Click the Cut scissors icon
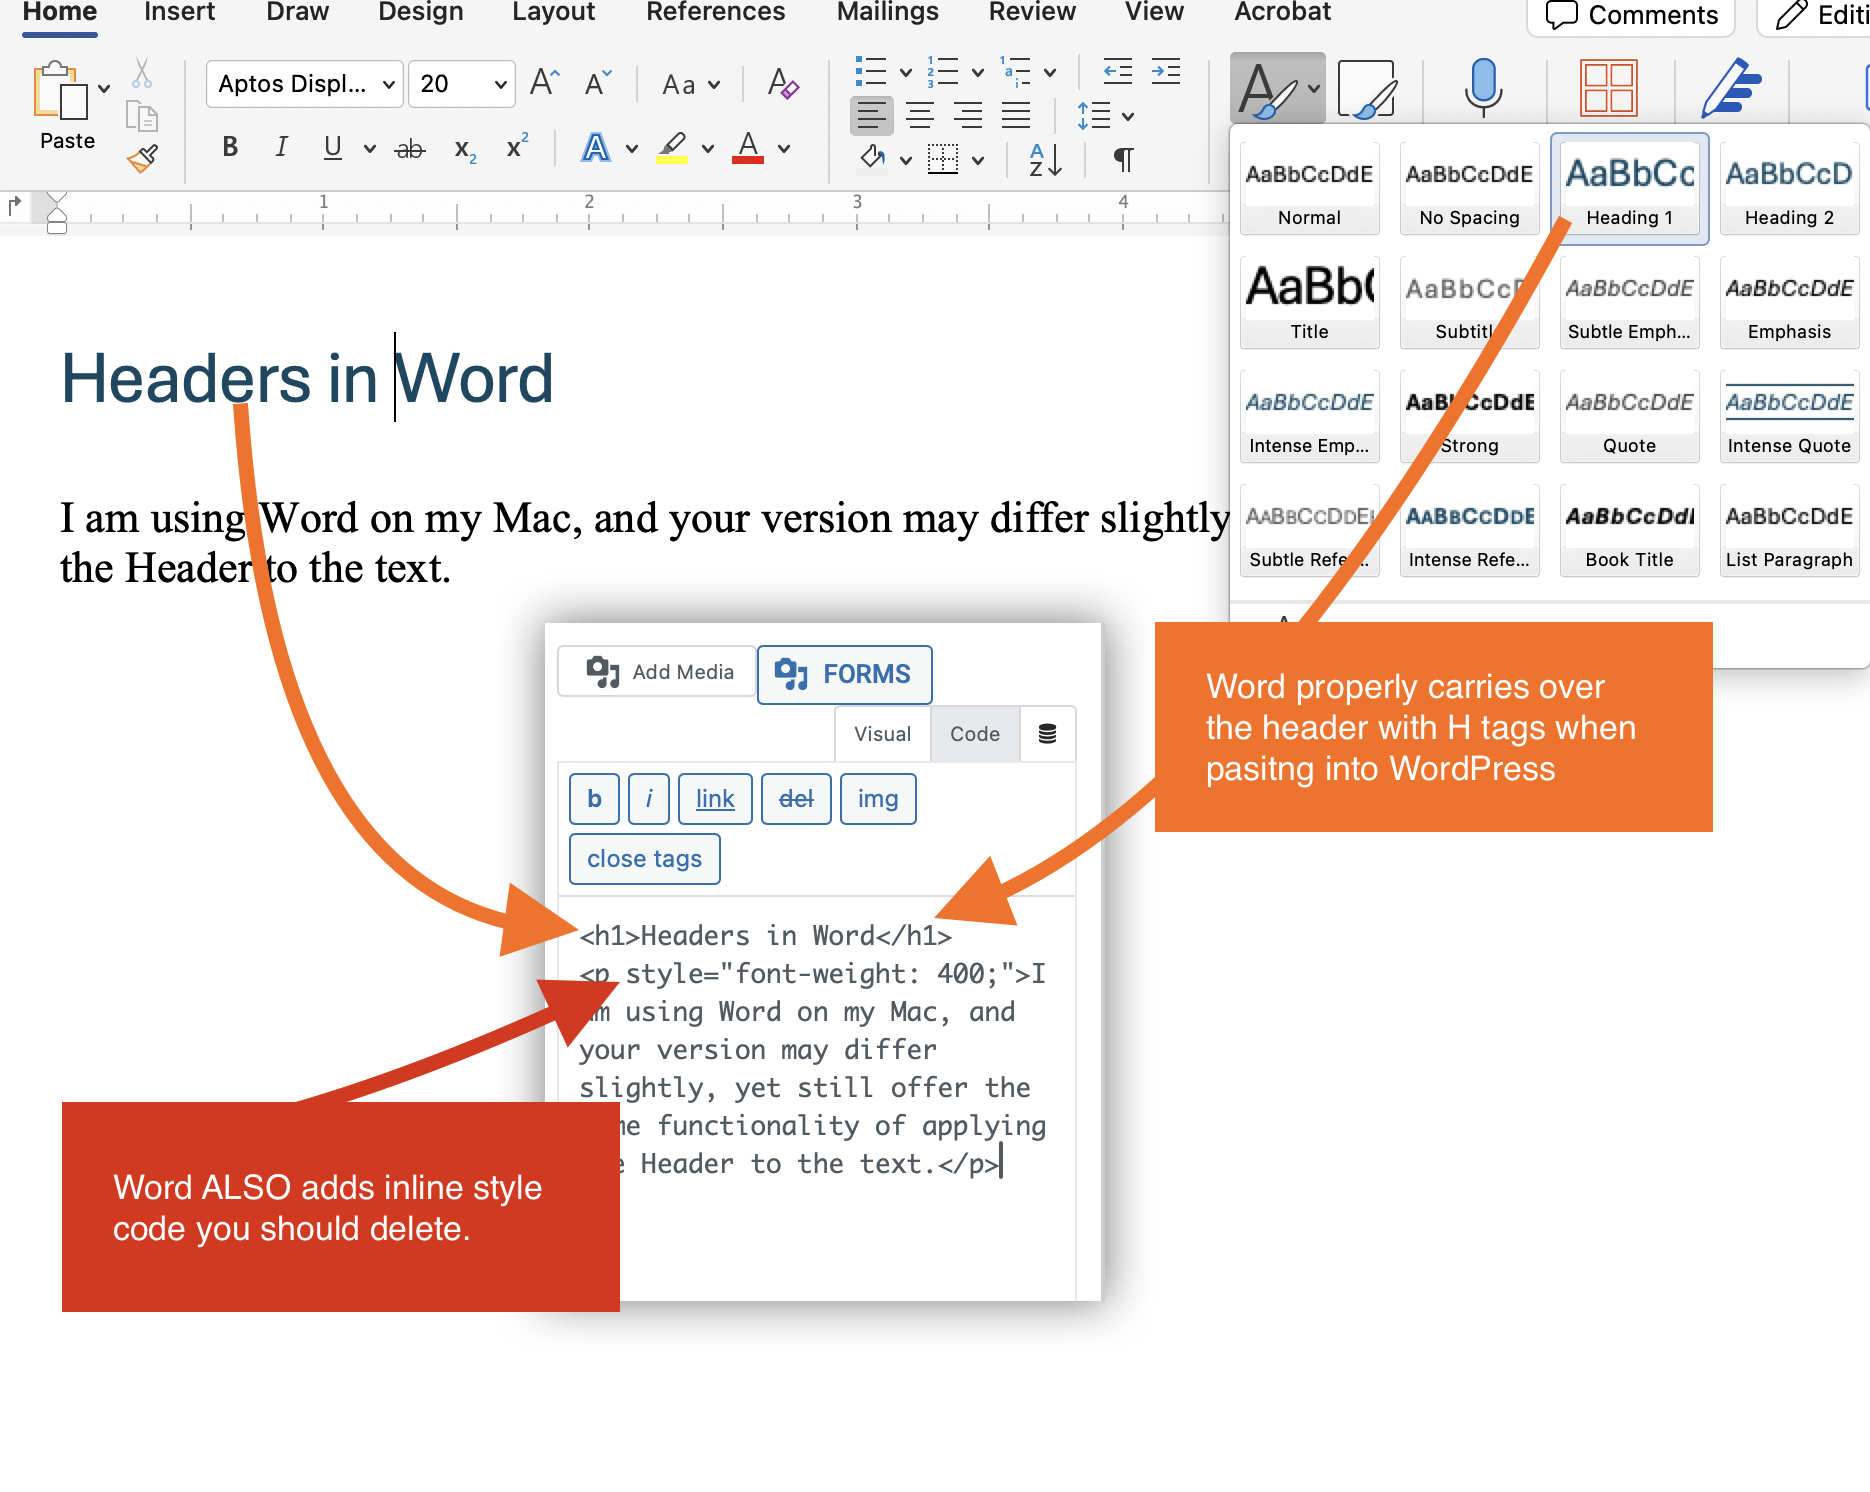The image size is (1870, 1492). click(142, 74)
